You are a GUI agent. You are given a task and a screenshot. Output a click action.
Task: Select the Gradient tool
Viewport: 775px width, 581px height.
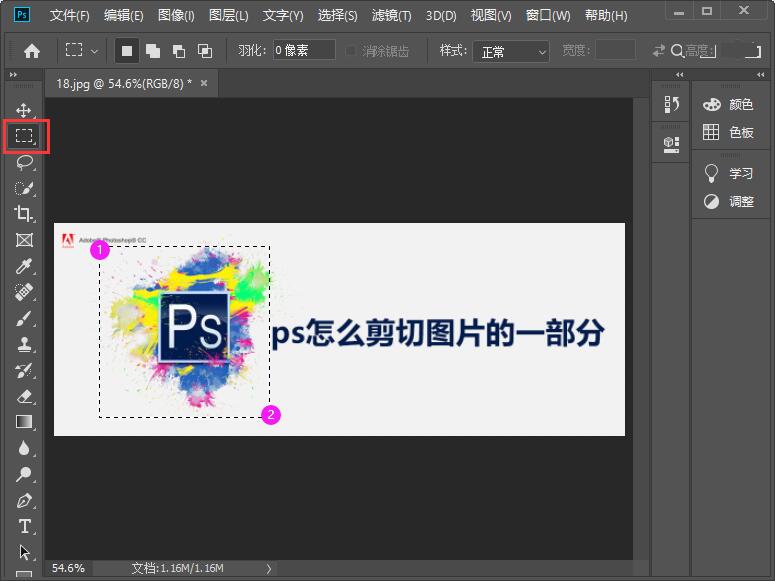click(x=24, y=422)
